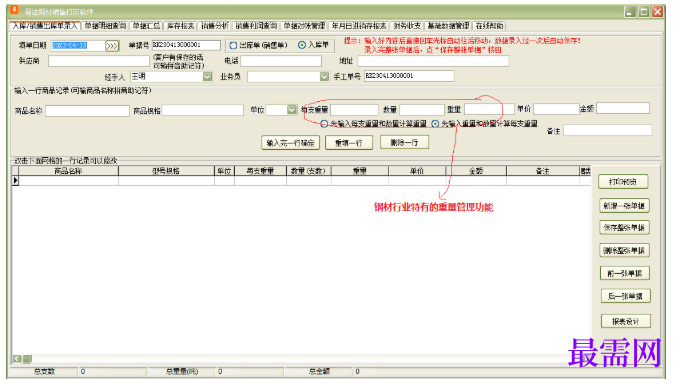Expand the 经手人 dropdown
Viewport: 680px width, 384px height.
click(x=207, y=76)
